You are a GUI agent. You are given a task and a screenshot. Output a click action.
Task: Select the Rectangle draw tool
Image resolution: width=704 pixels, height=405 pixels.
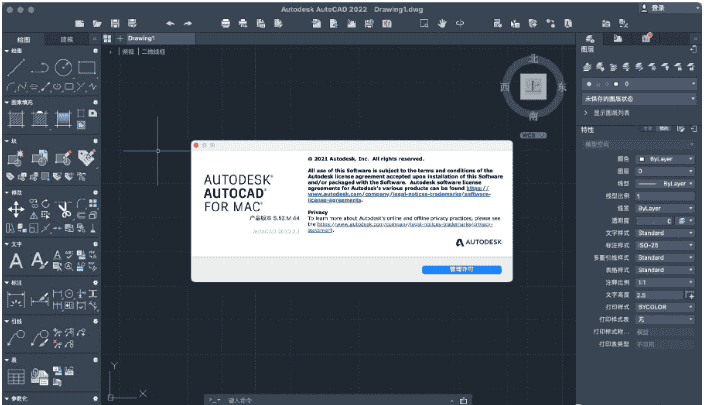point(87,68)
